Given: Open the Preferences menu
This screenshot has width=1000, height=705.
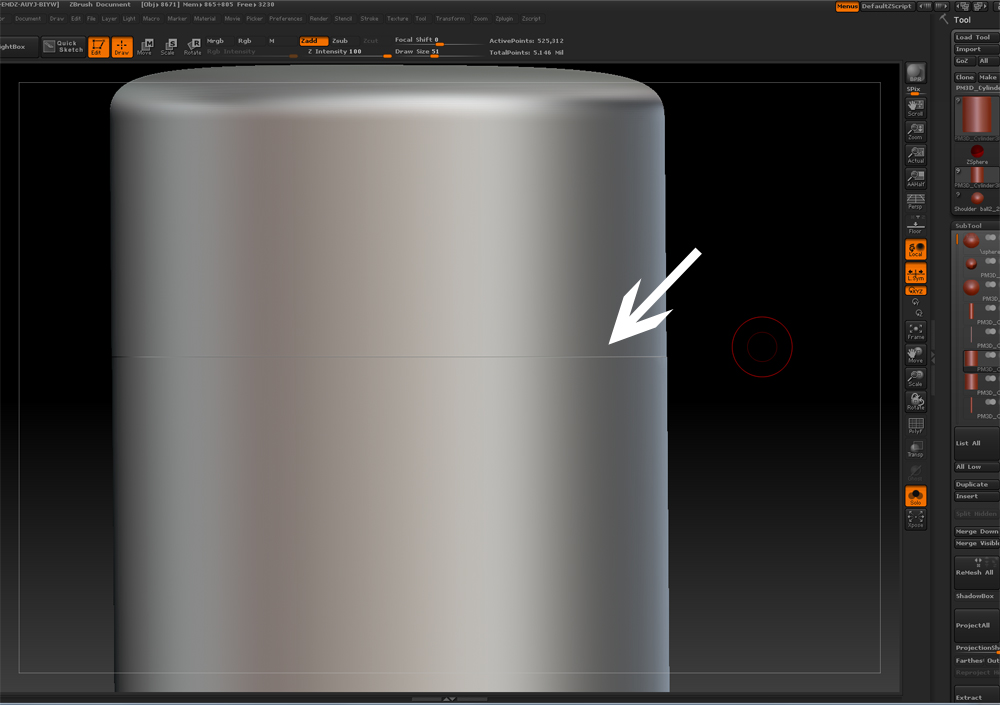Looking at the screenshot, I should pos(286,19).
